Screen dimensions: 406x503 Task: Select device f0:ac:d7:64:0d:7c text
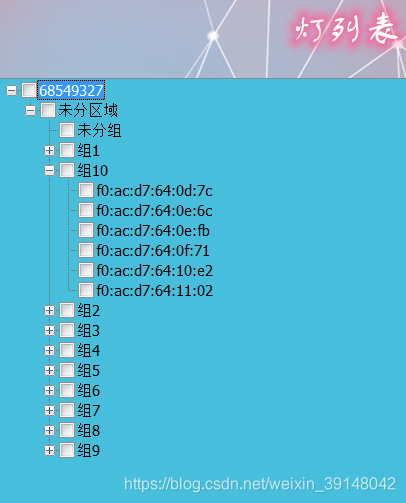pyautogui.click(x=155, y=191)
